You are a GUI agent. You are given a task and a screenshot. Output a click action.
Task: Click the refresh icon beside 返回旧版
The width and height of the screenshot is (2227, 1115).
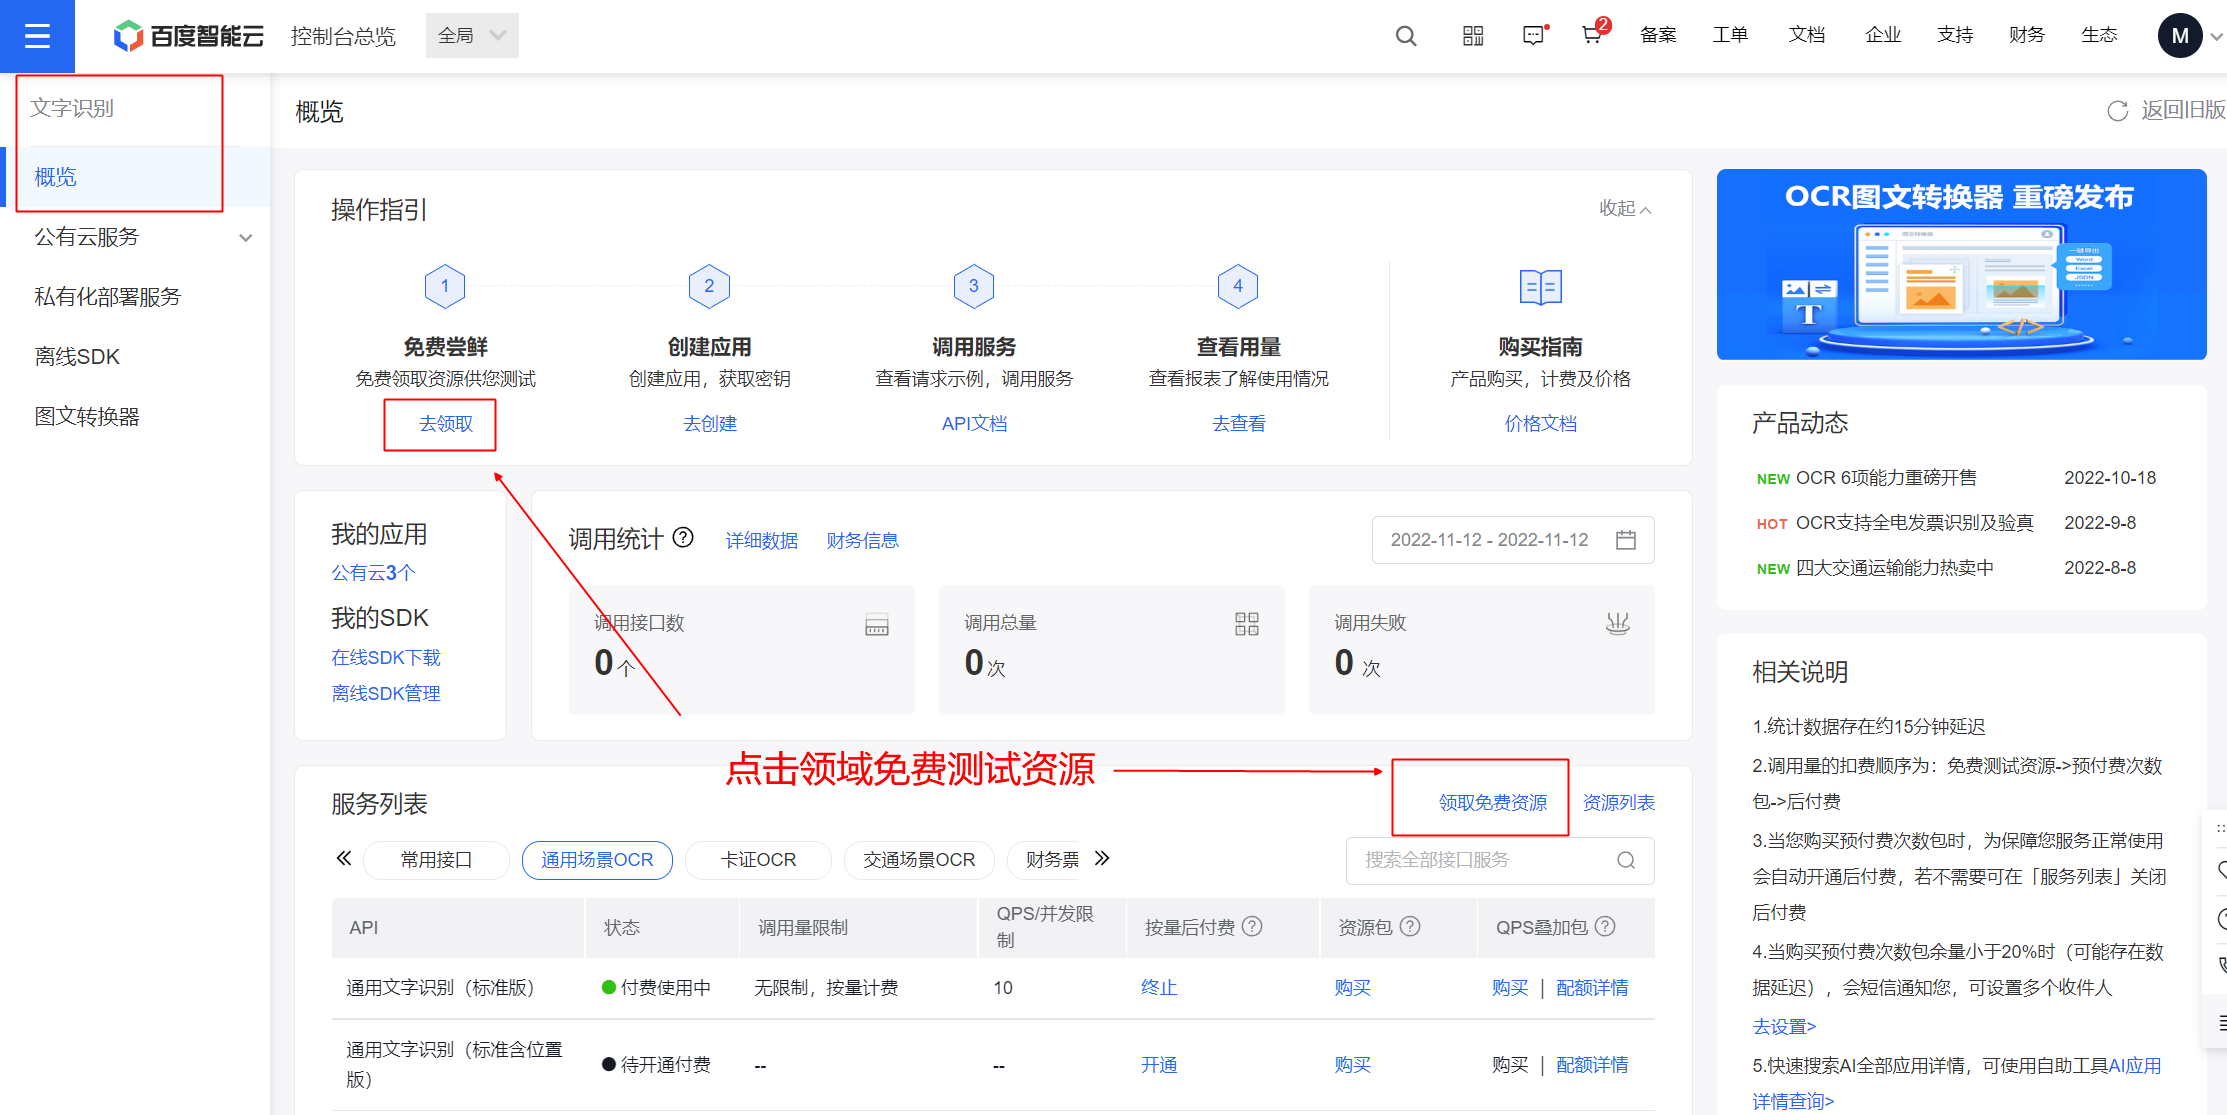pyautogui.click(x=2117, y=111)
